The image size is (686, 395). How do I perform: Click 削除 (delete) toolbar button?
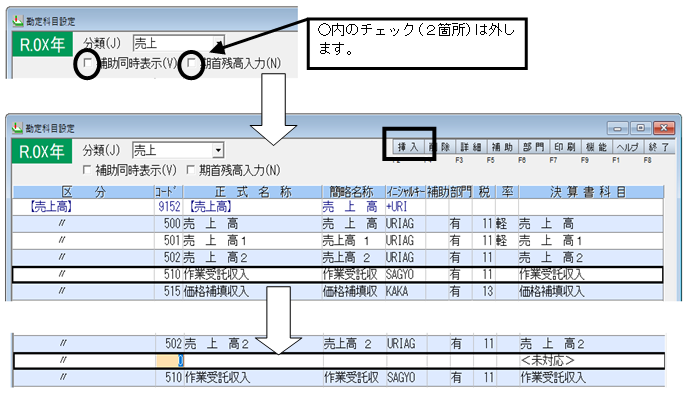(439, 147)
